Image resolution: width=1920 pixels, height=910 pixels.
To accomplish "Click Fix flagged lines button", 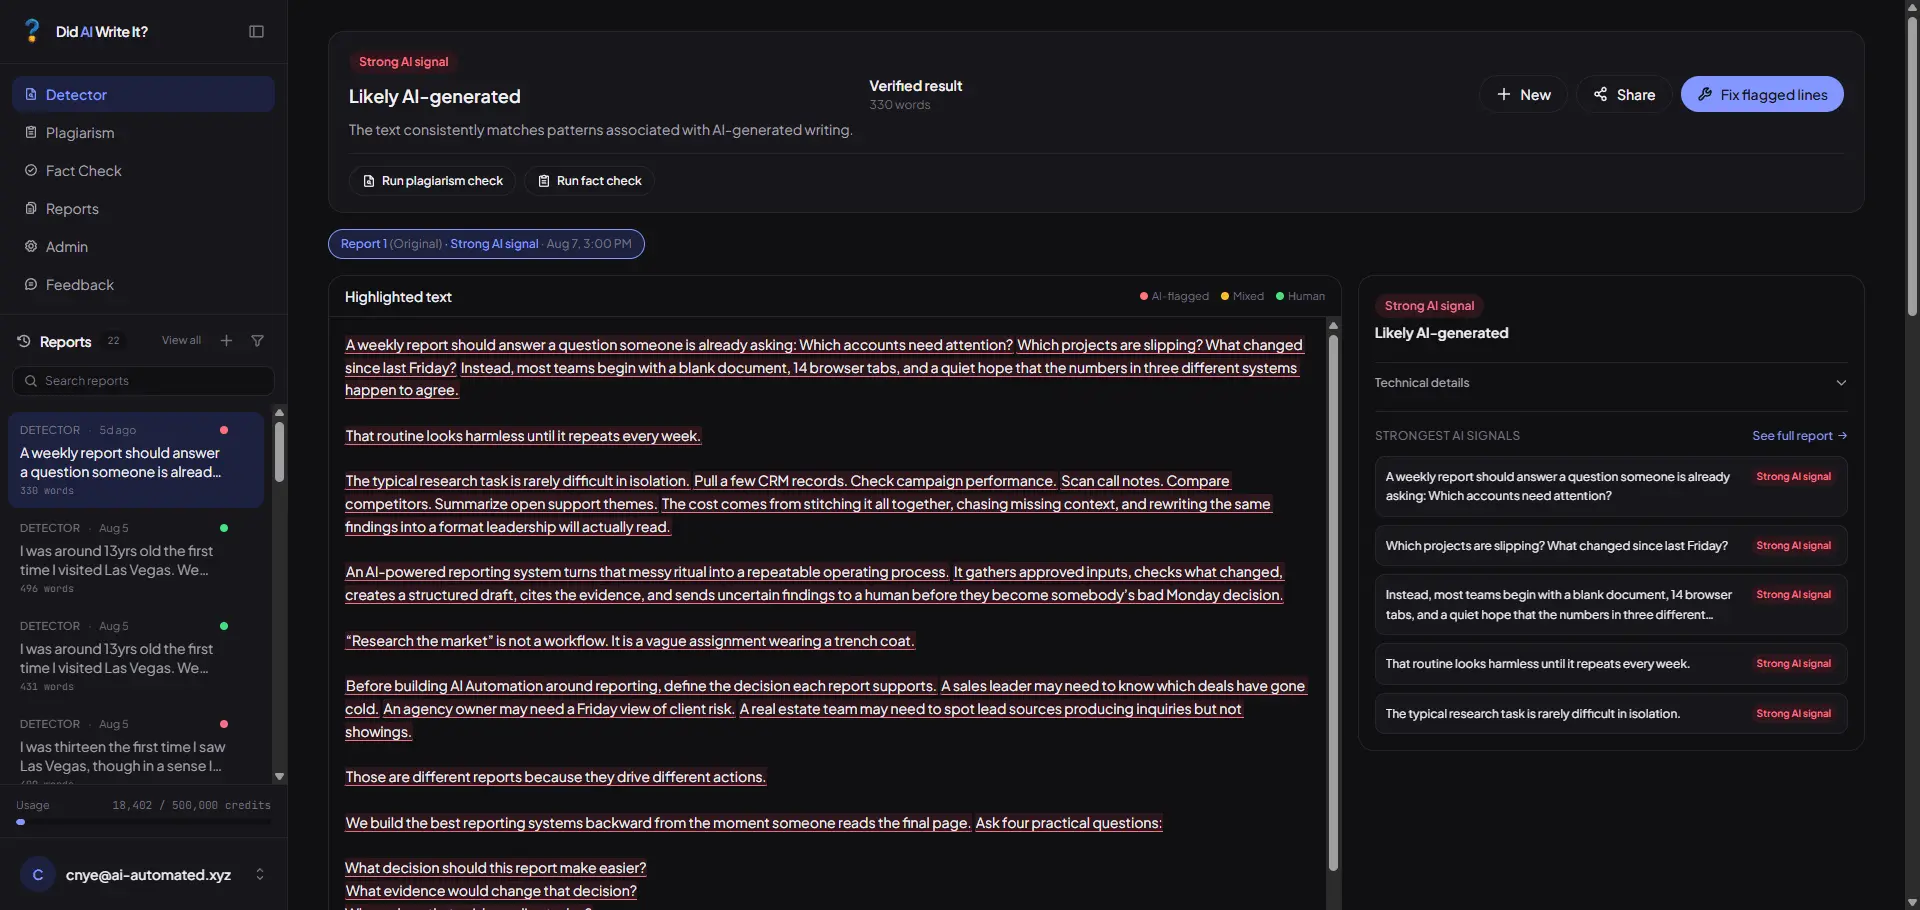I will pyautogui.click(x=1762, y=94).
